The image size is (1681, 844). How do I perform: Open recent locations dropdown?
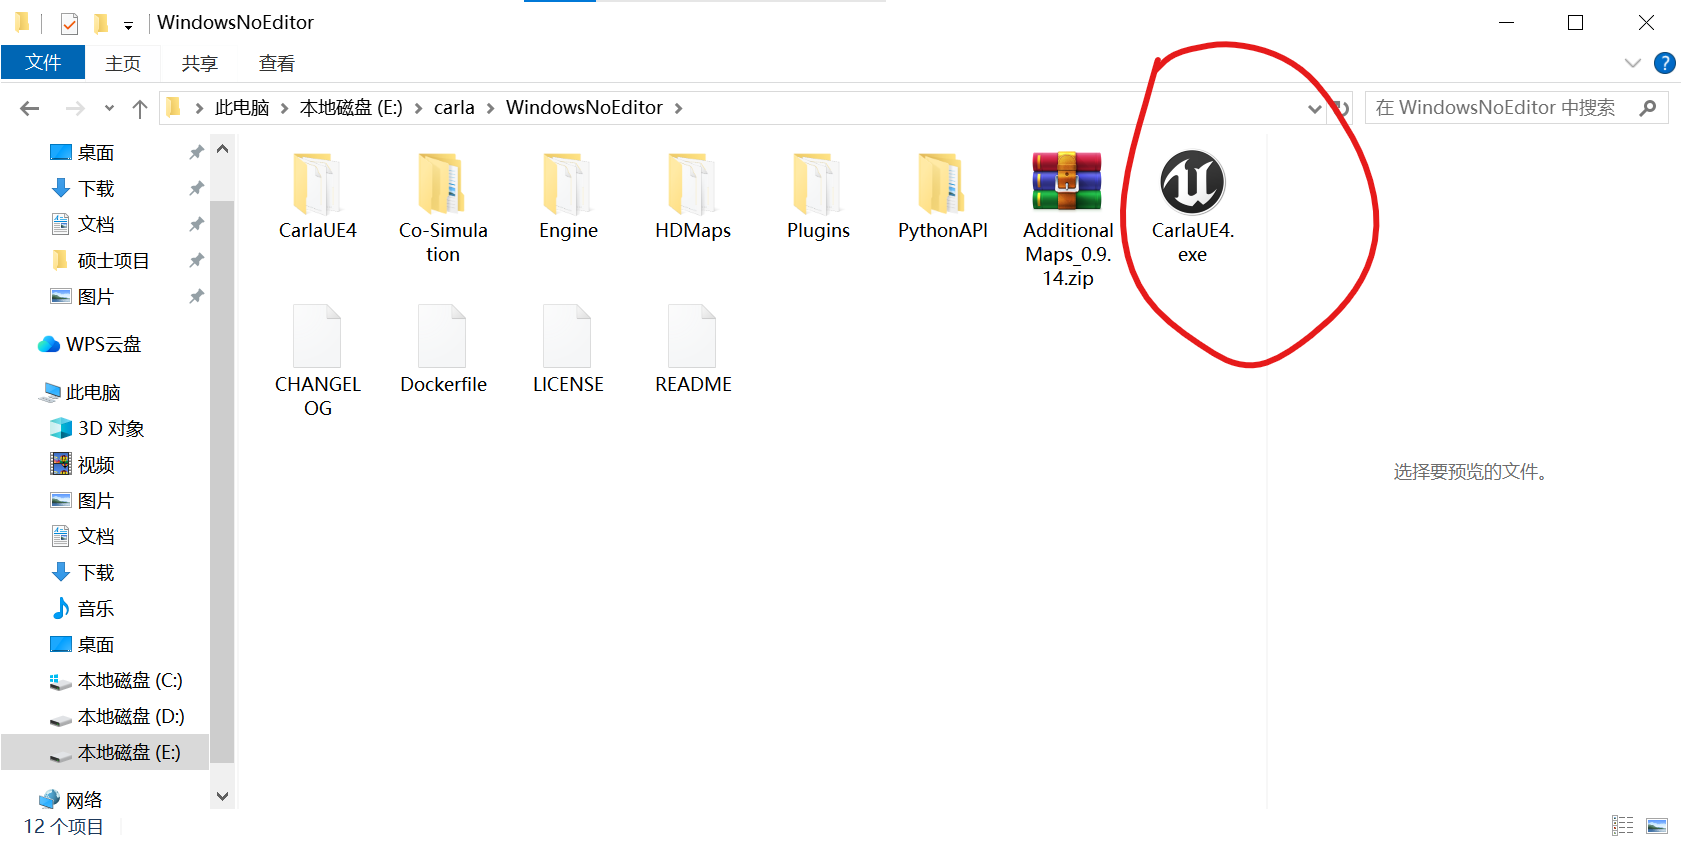coord(109,108)
